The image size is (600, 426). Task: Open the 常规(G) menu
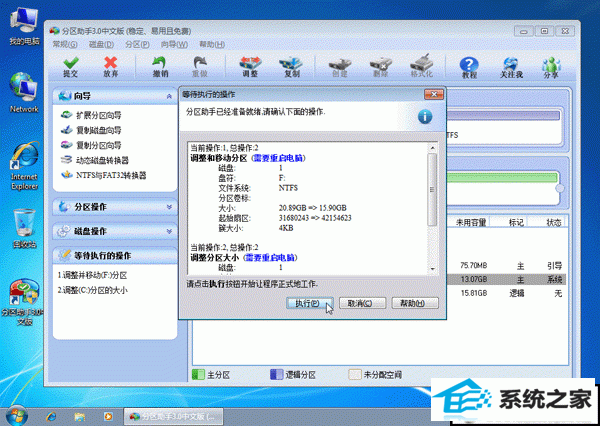65,44
